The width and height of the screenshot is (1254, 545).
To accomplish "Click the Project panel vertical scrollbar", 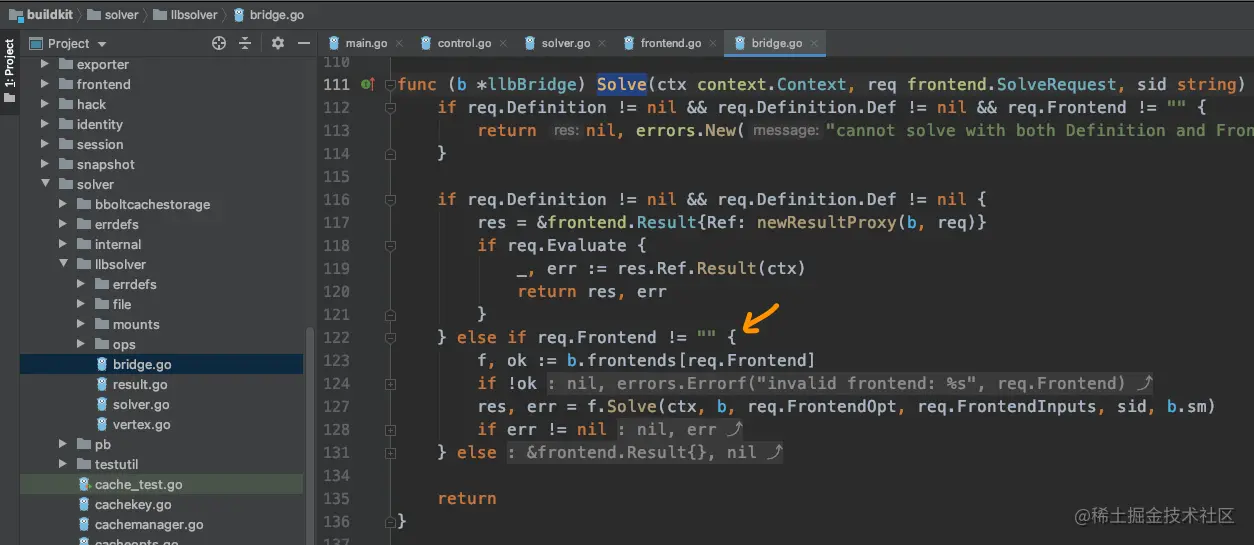I will [x=310, y=434].
